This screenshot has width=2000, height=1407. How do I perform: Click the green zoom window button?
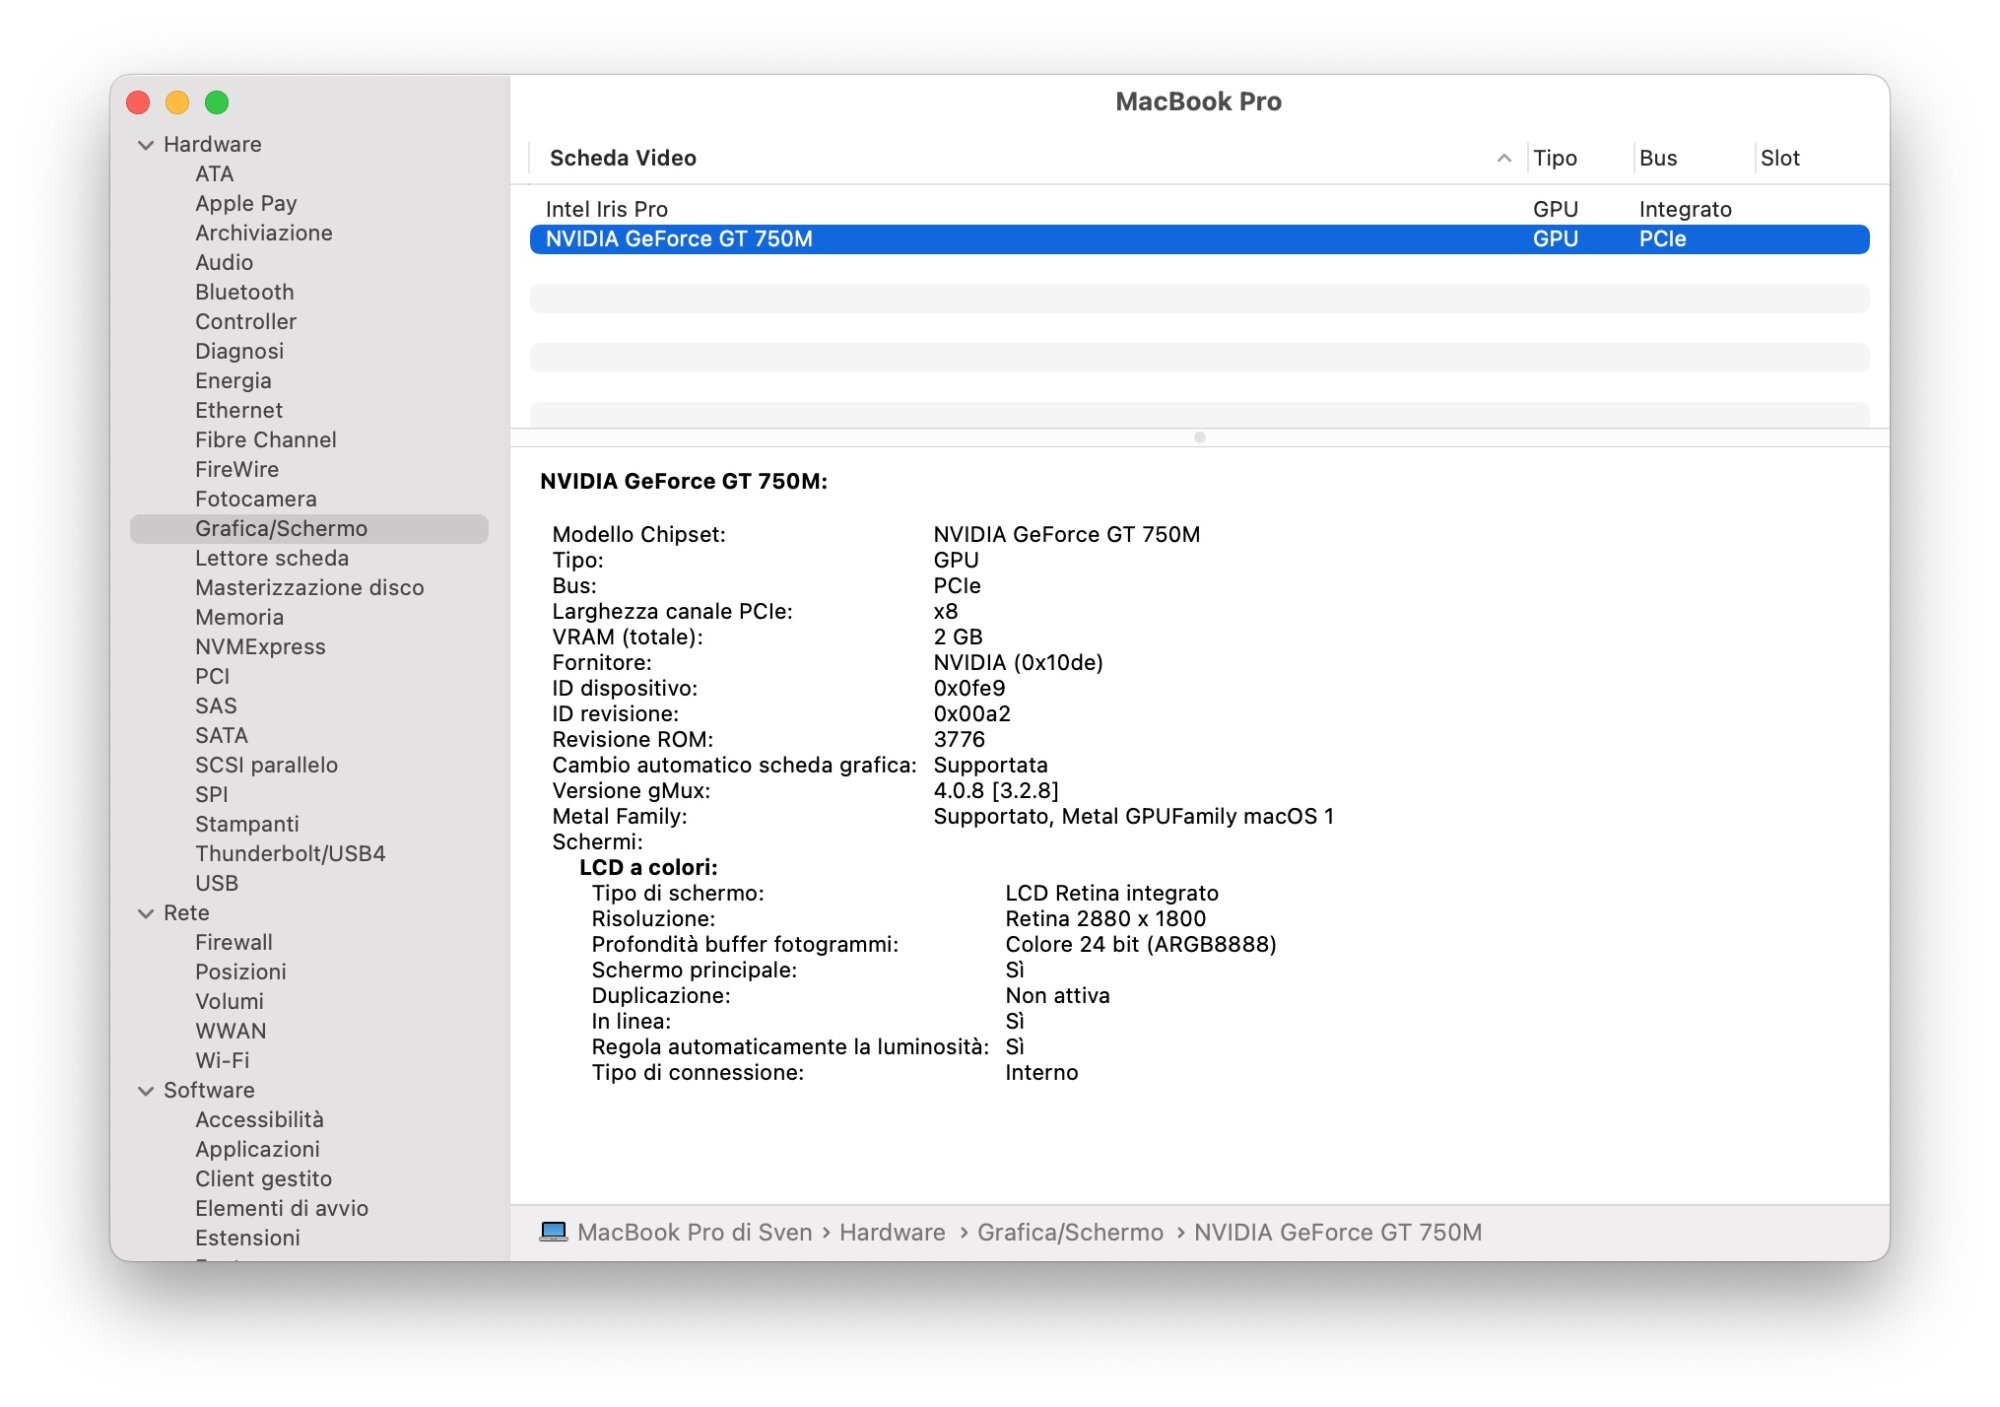(x=217, y=102)
